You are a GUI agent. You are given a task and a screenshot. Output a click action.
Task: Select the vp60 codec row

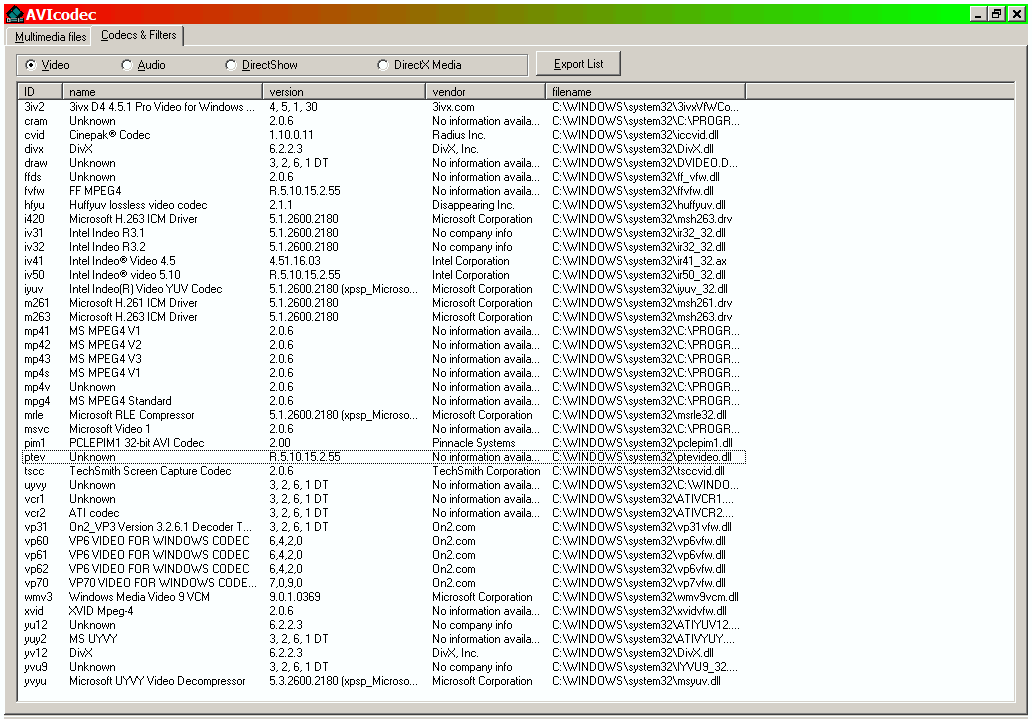(x=382, y=541)
